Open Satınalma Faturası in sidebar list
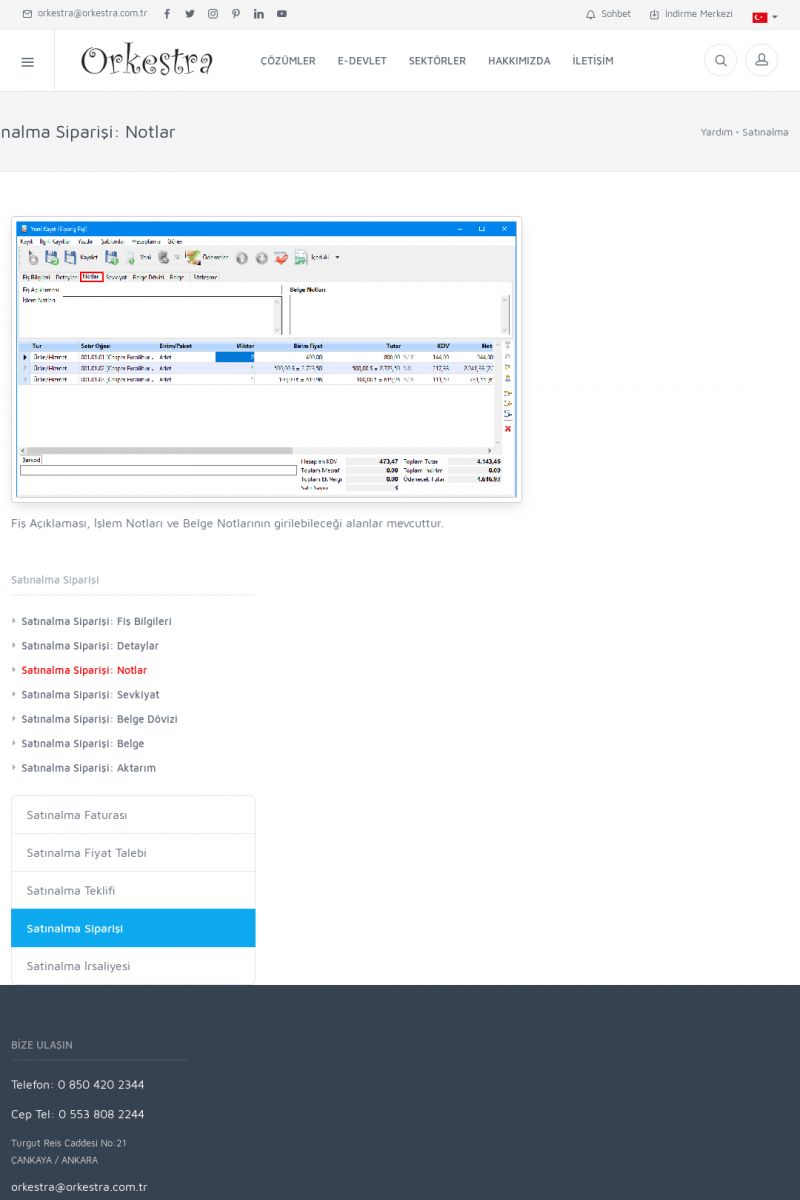This screenshot has height=1200, width=800. (x=77, y=815)
